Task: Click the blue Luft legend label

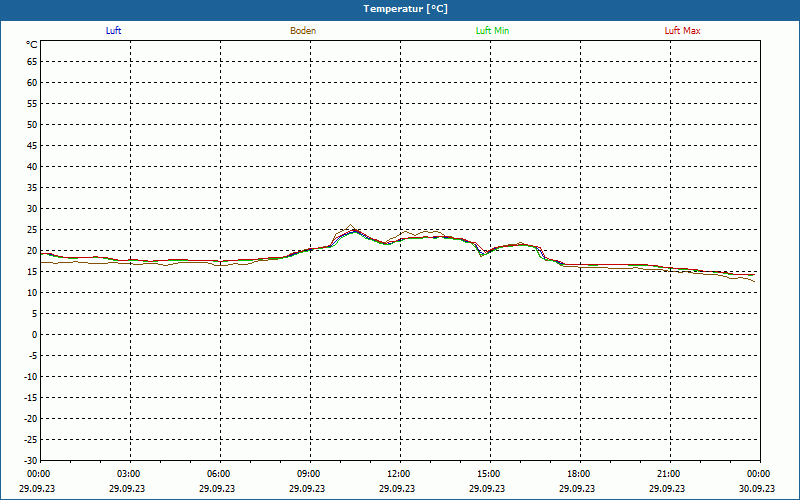Action: (113, 31)
